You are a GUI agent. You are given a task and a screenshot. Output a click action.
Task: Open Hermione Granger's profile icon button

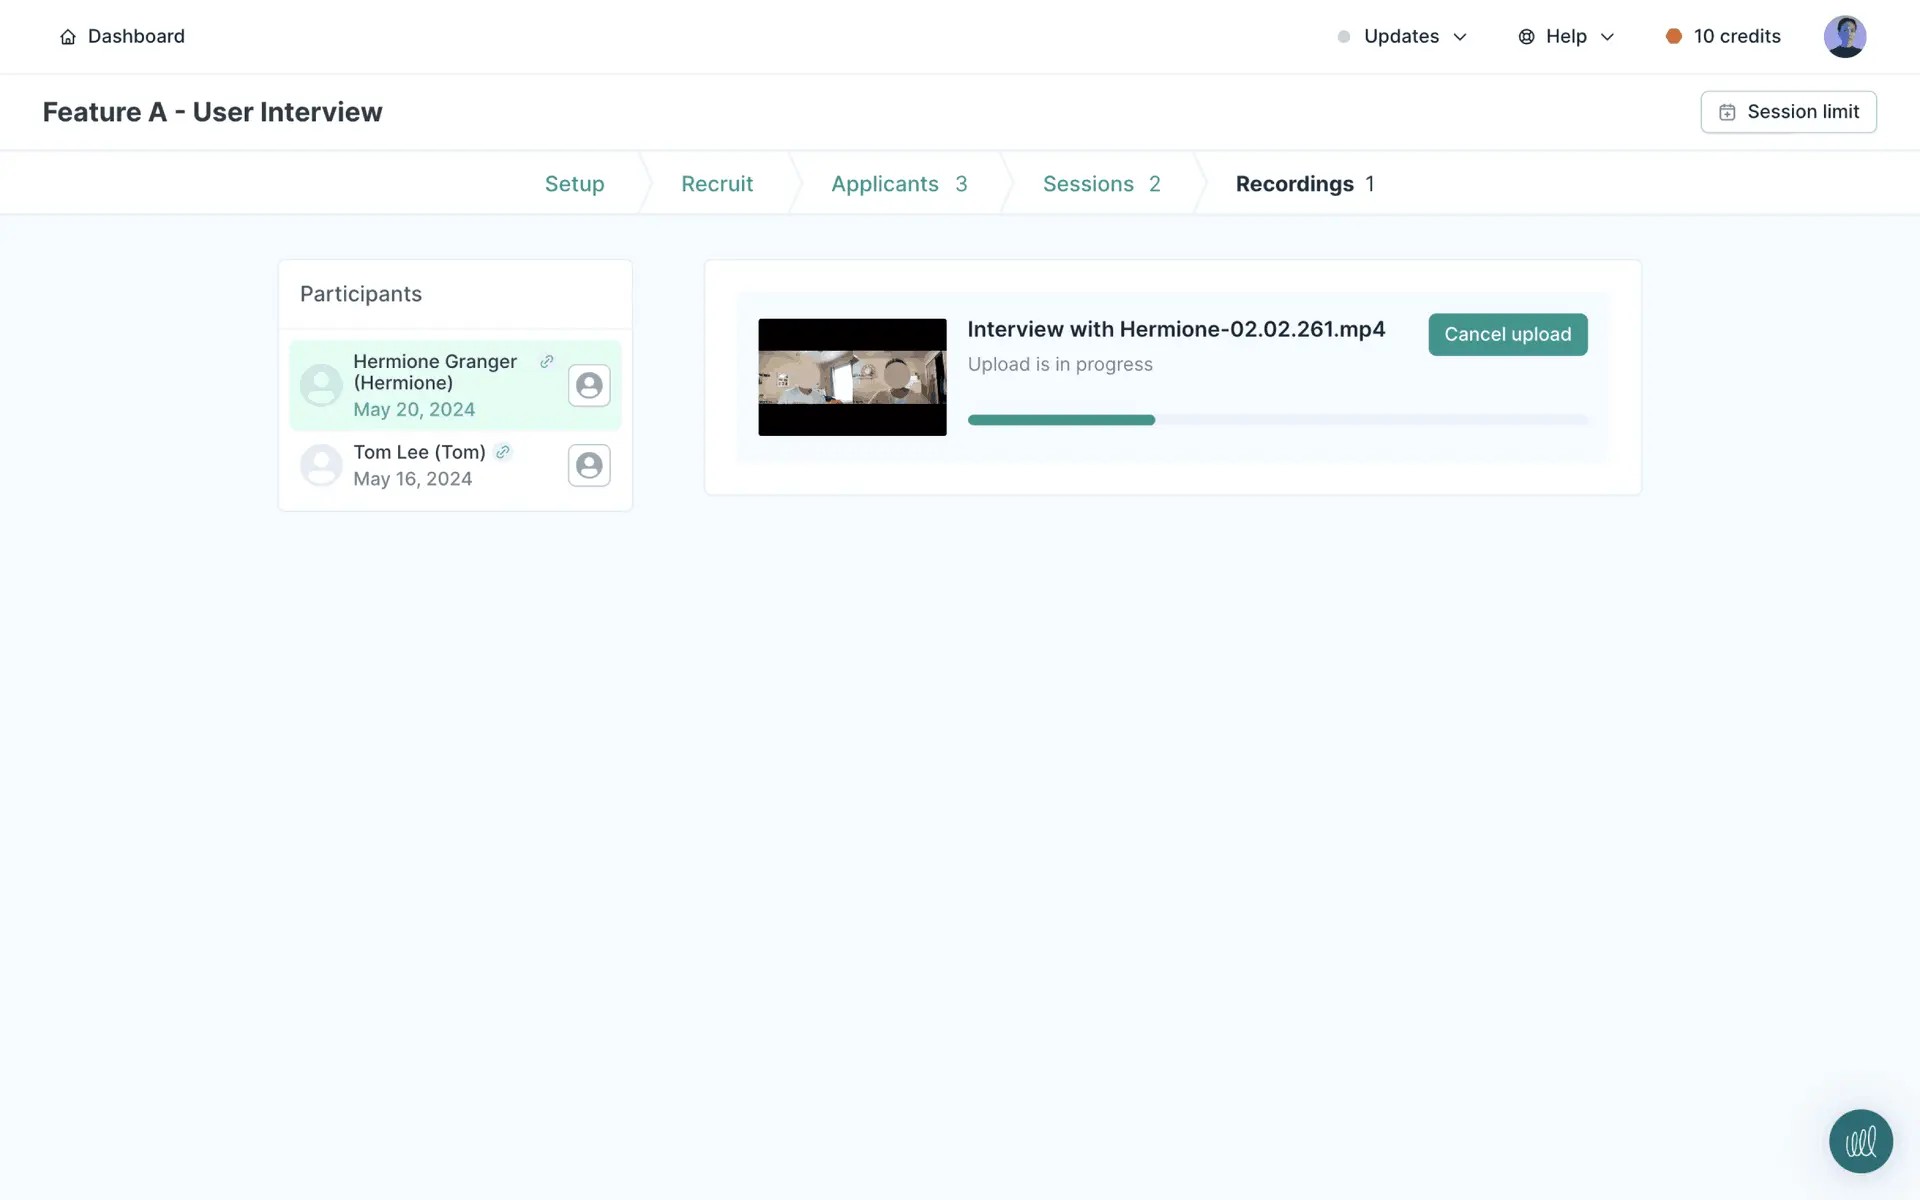(589, 385)
